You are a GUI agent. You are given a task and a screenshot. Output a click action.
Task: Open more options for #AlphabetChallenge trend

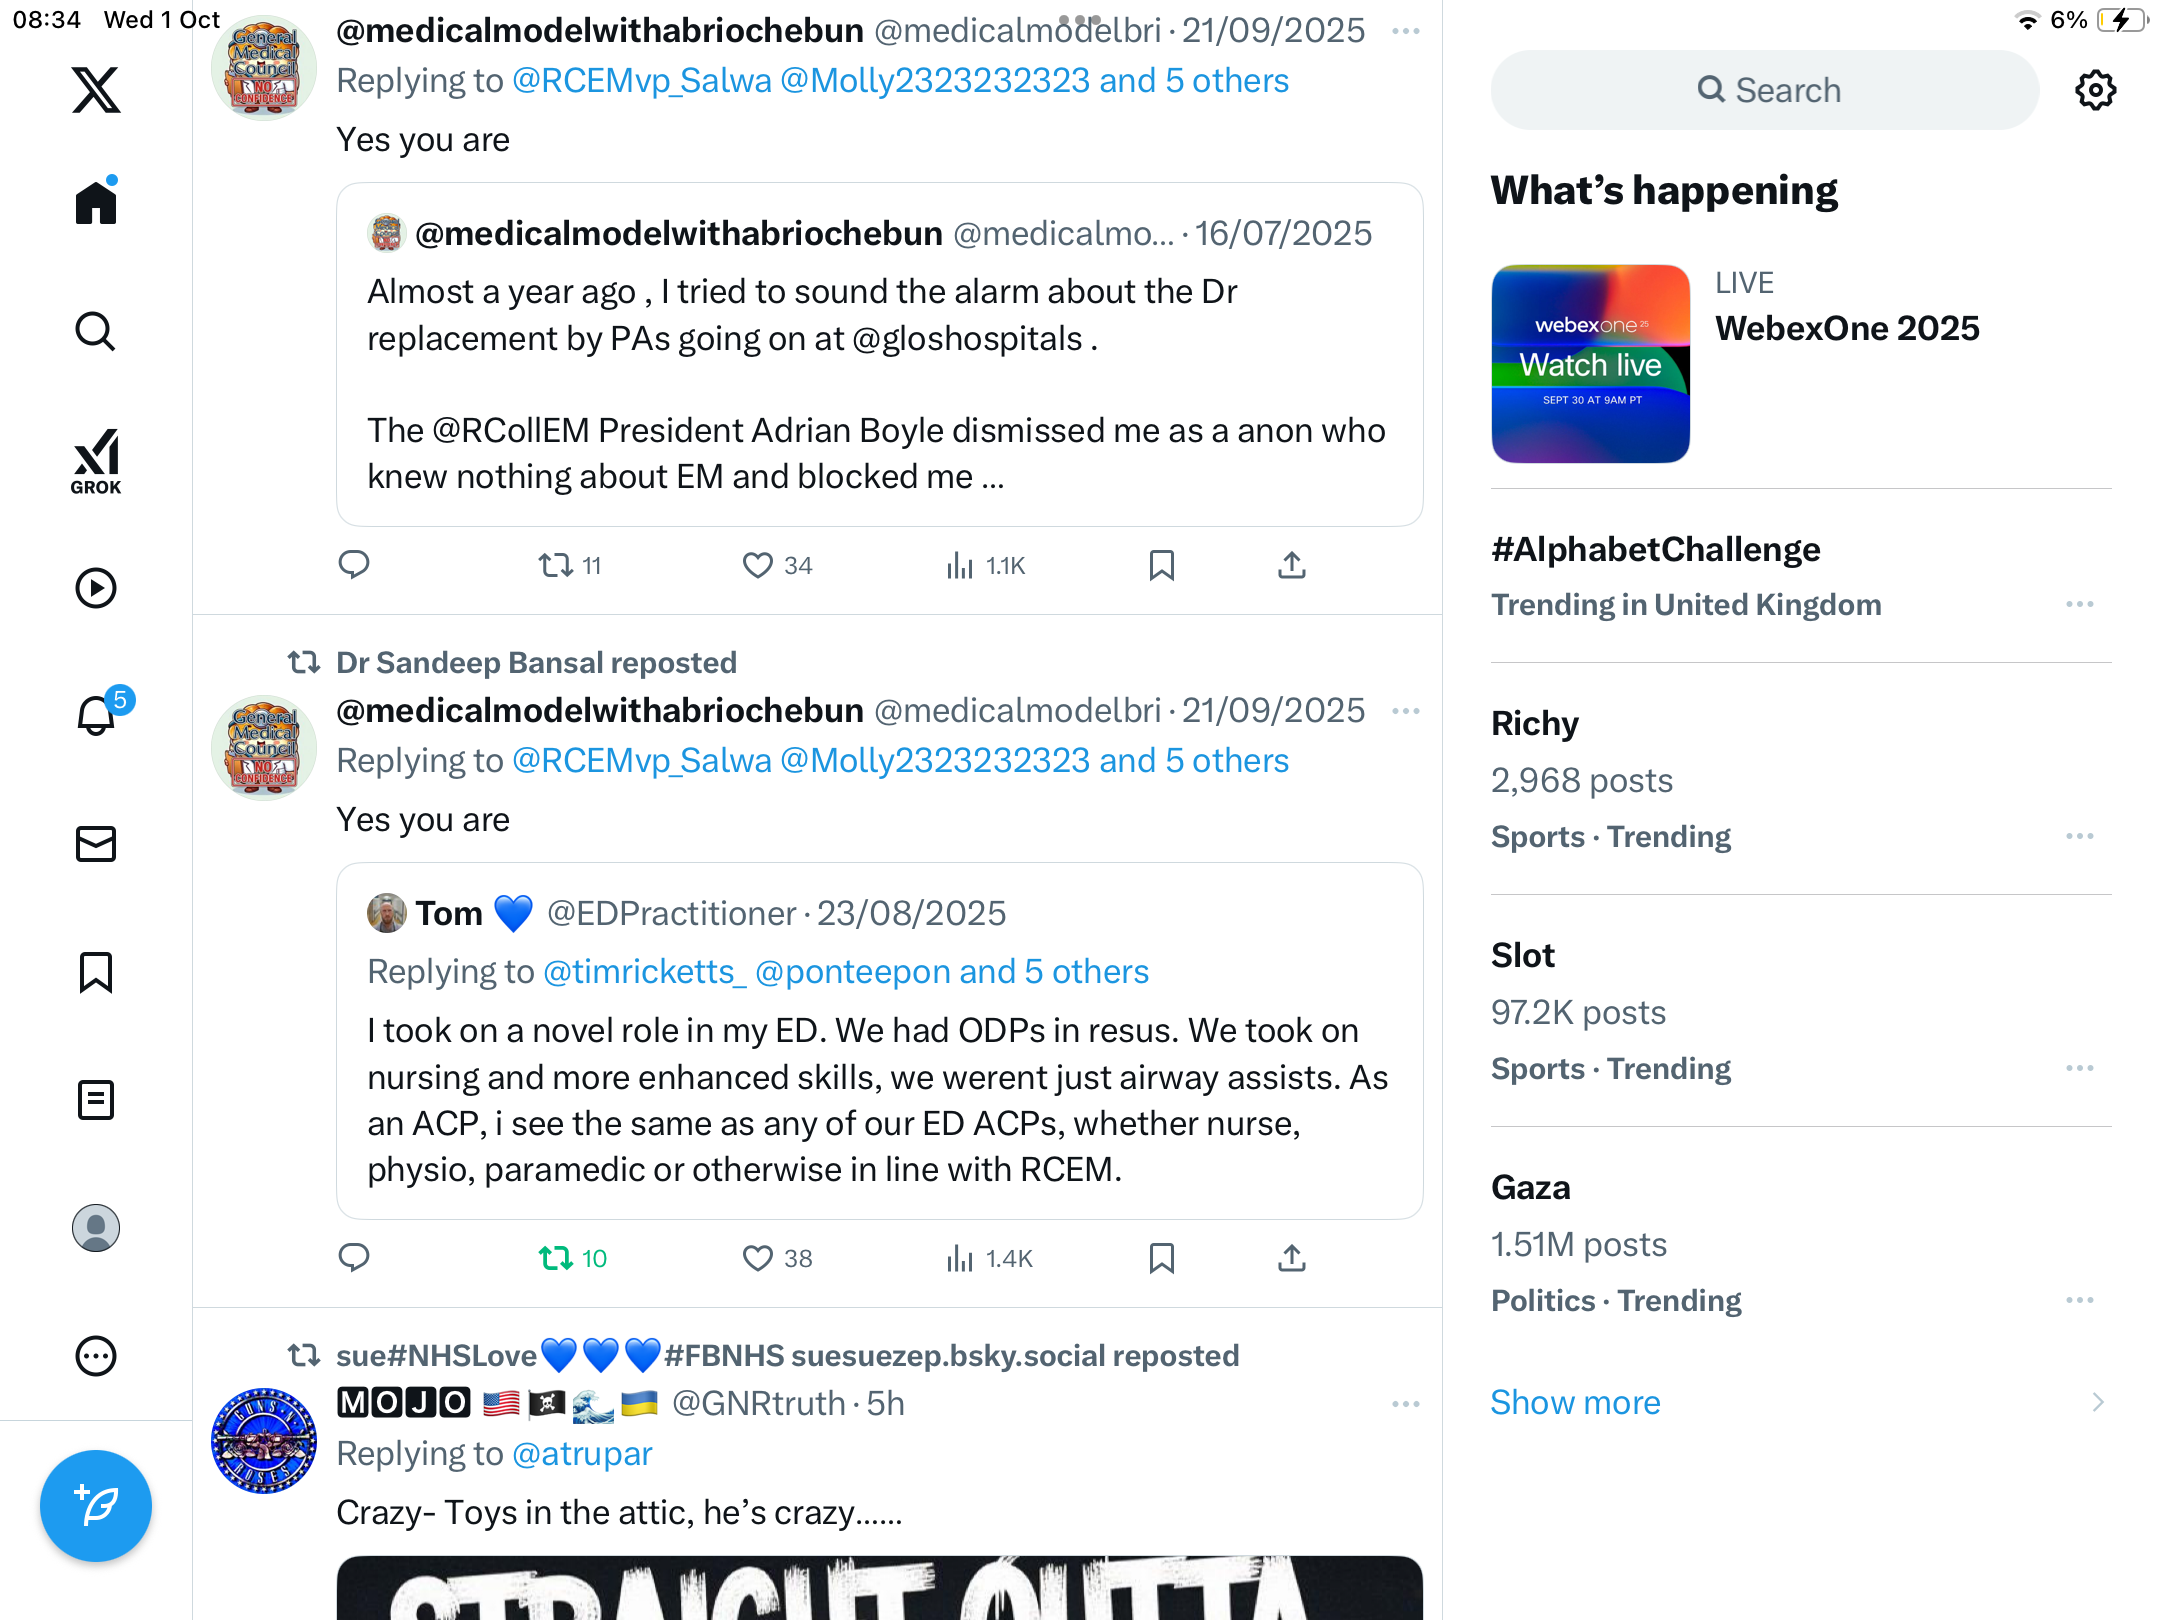(x=2080, y=604)
